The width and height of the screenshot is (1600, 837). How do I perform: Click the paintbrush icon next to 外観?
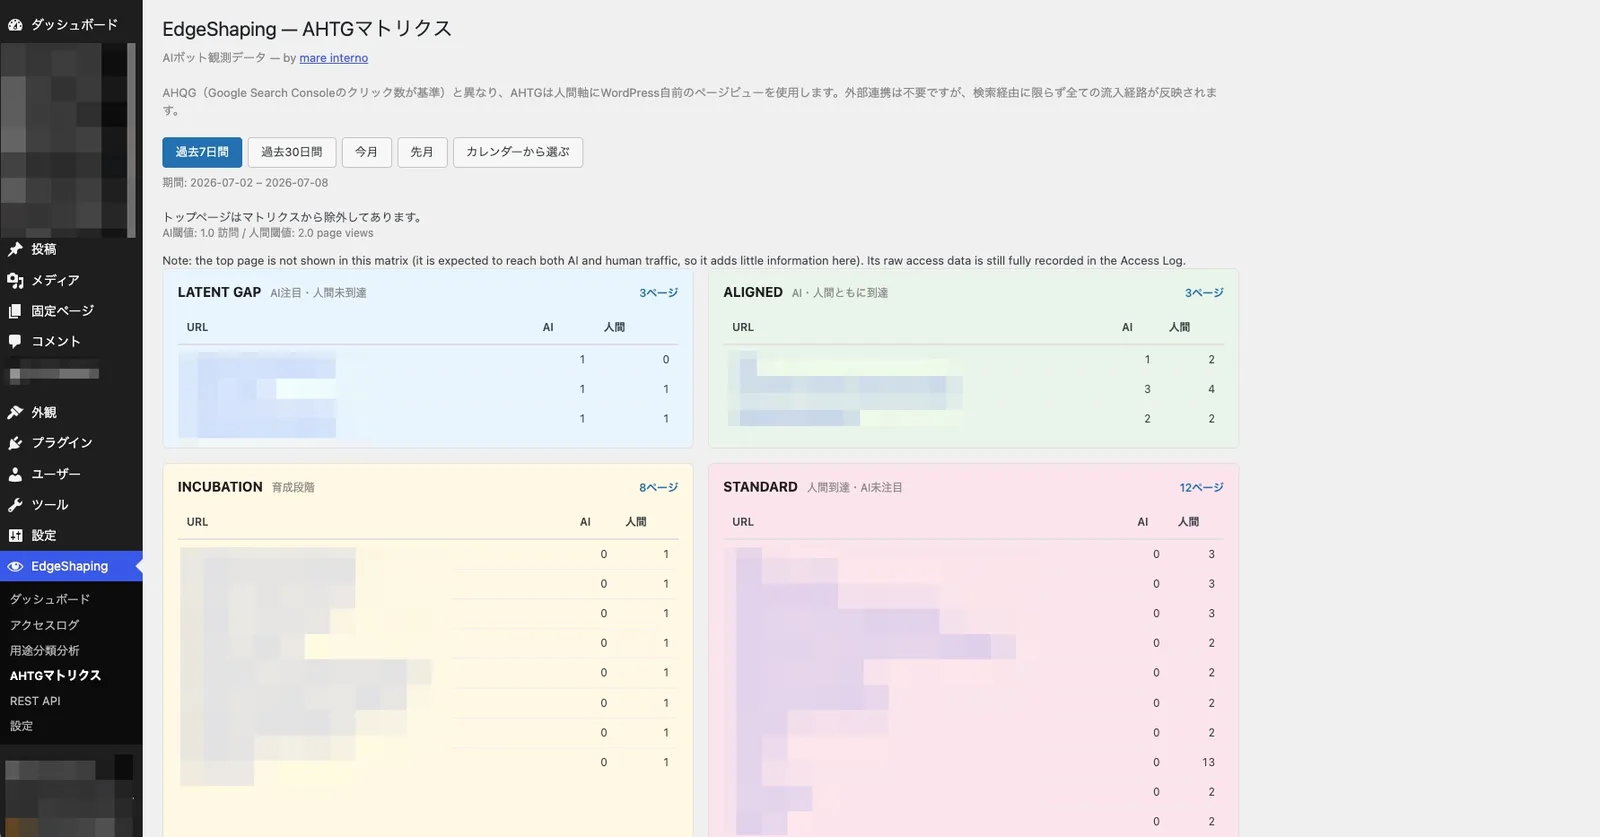[x=15, y=412]
